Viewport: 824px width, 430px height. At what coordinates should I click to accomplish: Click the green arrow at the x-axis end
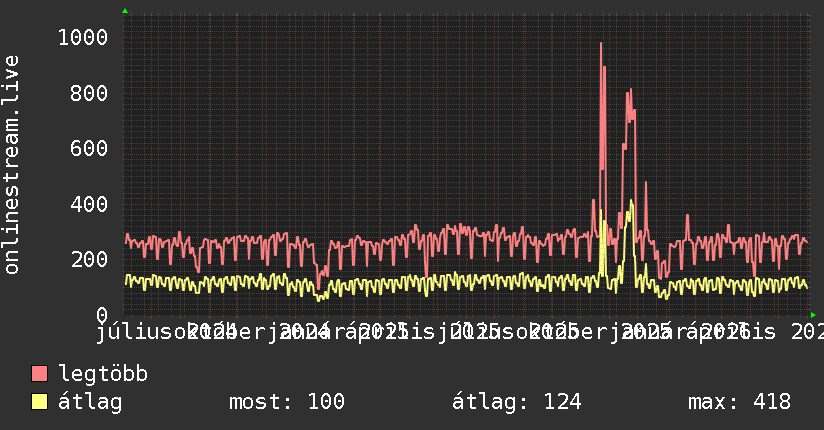(813, 315)
